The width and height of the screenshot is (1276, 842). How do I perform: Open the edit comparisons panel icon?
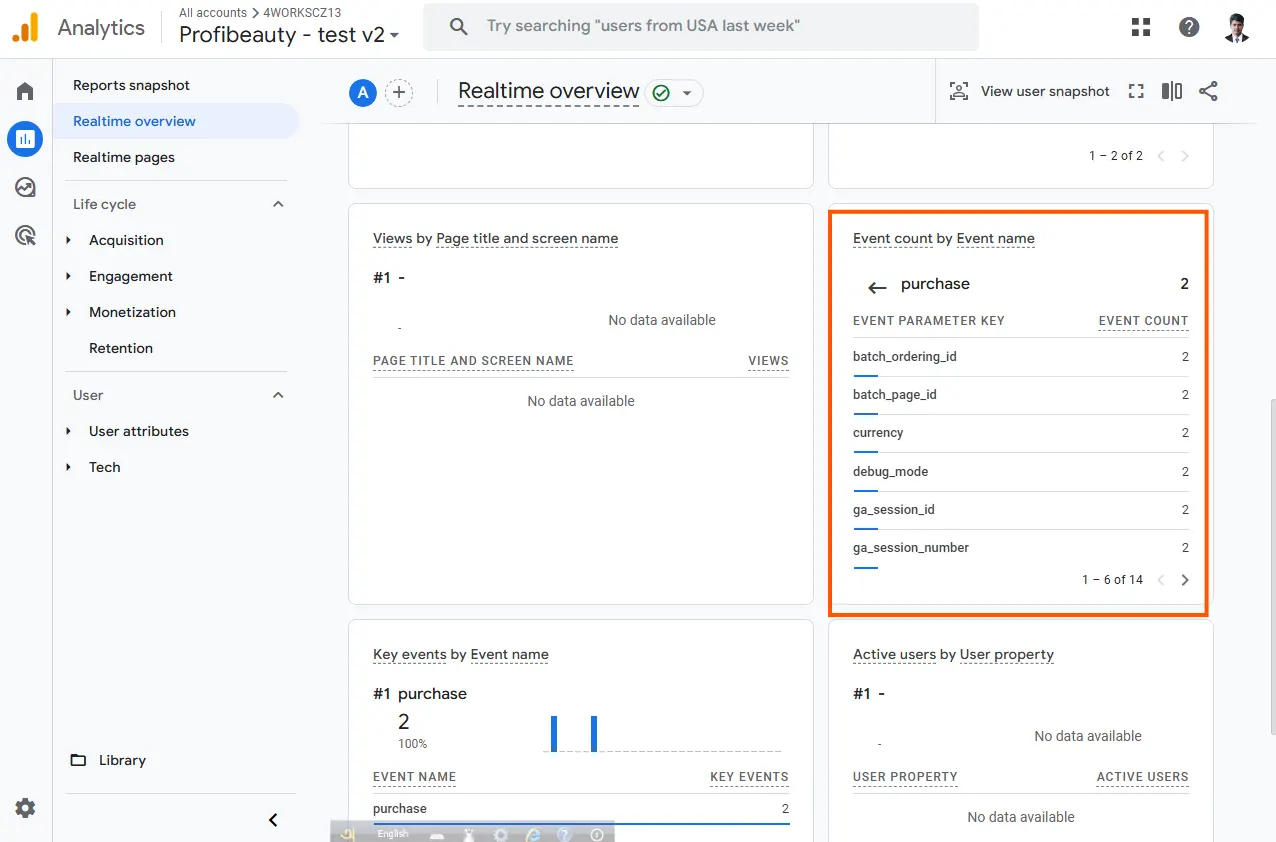click(1172, 92)
